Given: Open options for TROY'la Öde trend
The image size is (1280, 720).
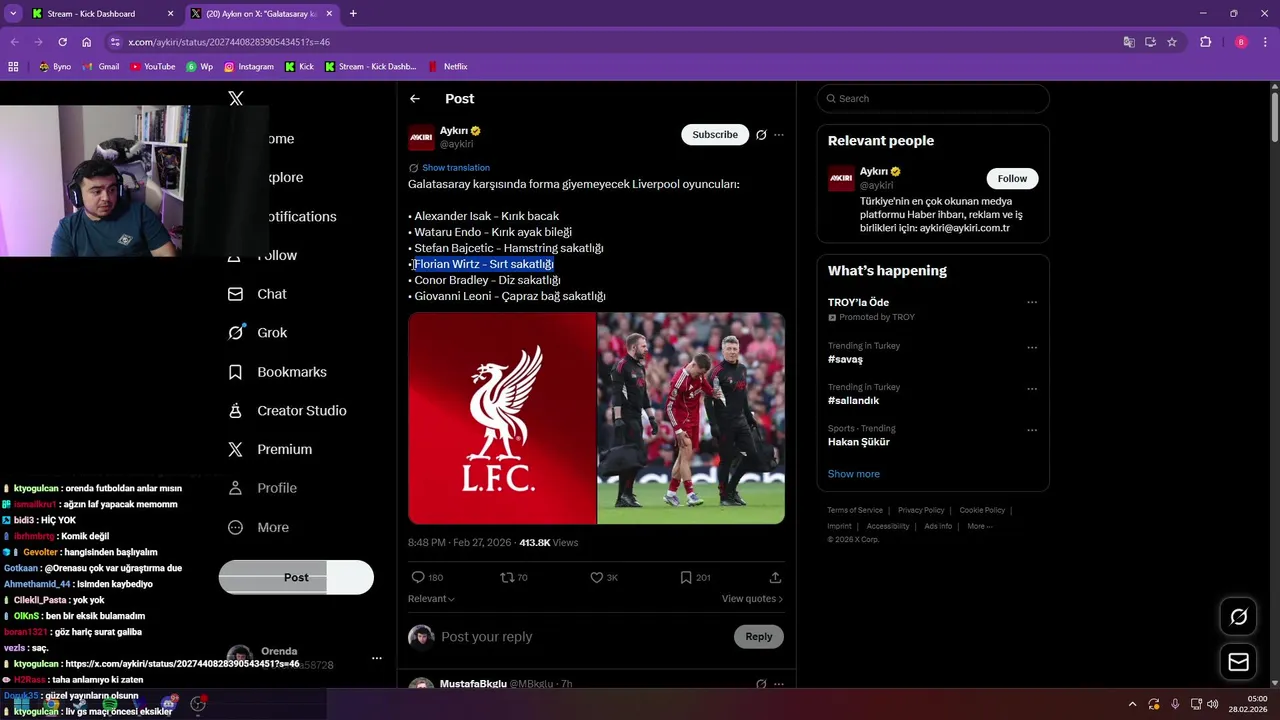Looking at the screenshot, I should 1032,303.
